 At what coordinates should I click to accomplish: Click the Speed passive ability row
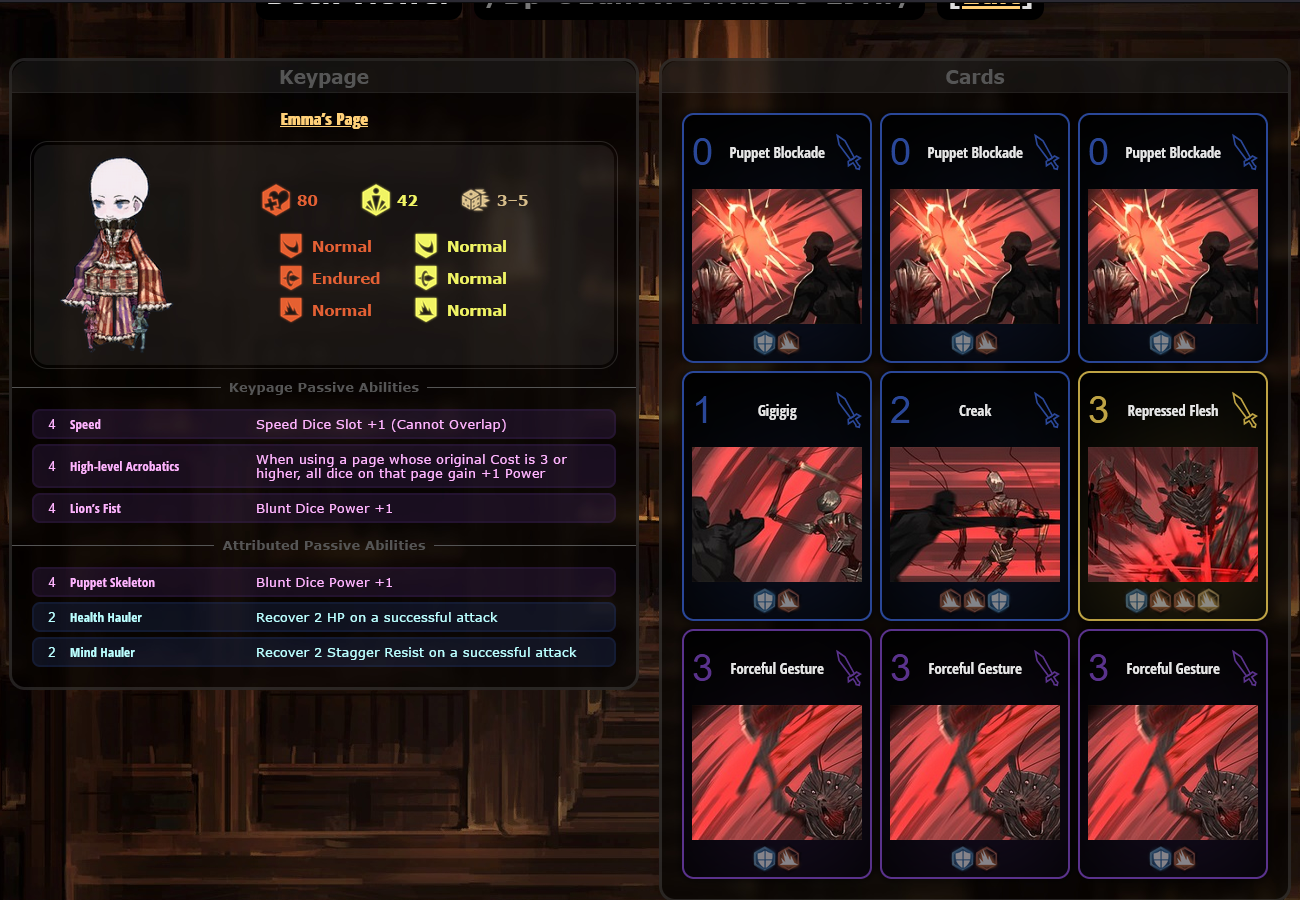pos(324,424)
